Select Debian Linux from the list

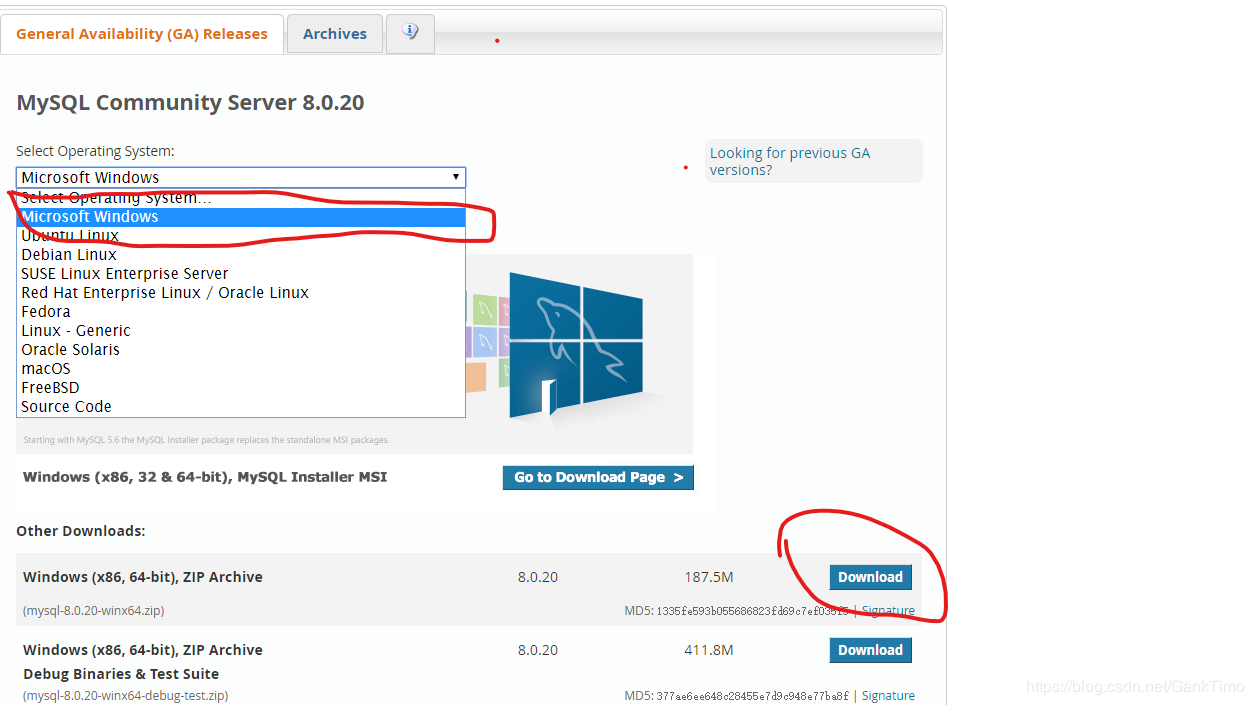tap(241, 255)
